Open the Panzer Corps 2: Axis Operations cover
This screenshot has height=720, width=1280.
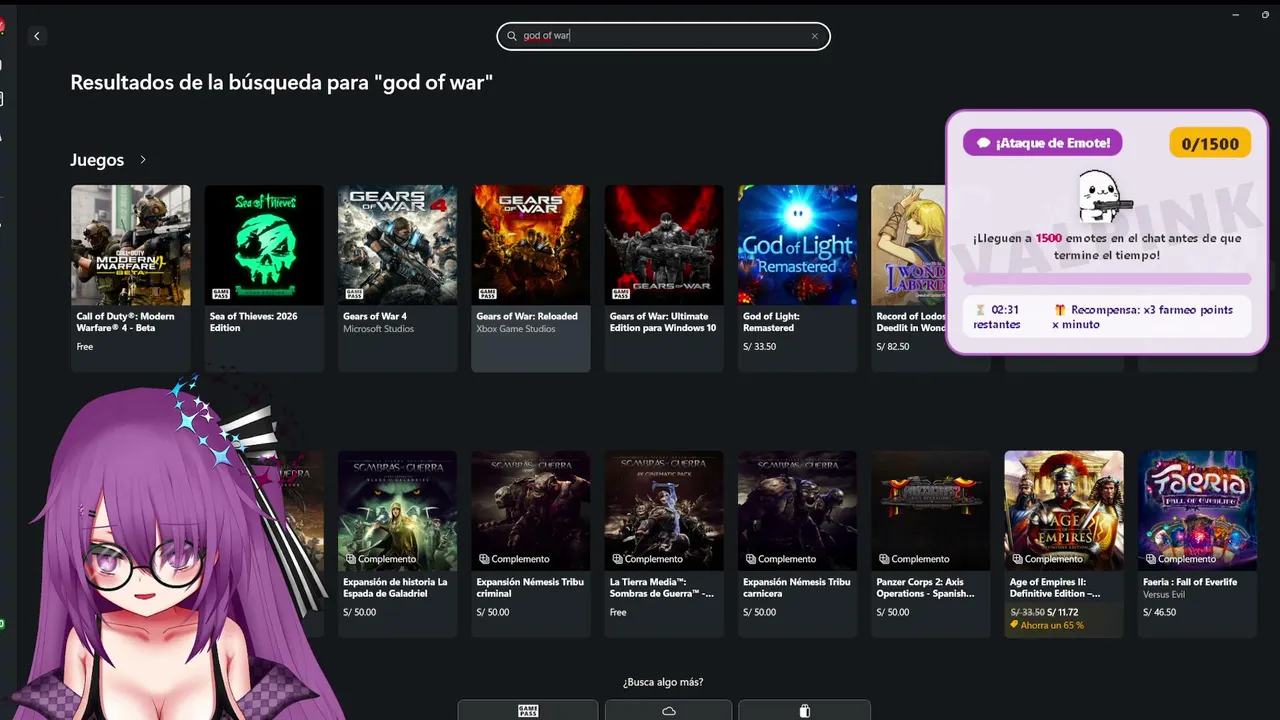tap(930, 510)
